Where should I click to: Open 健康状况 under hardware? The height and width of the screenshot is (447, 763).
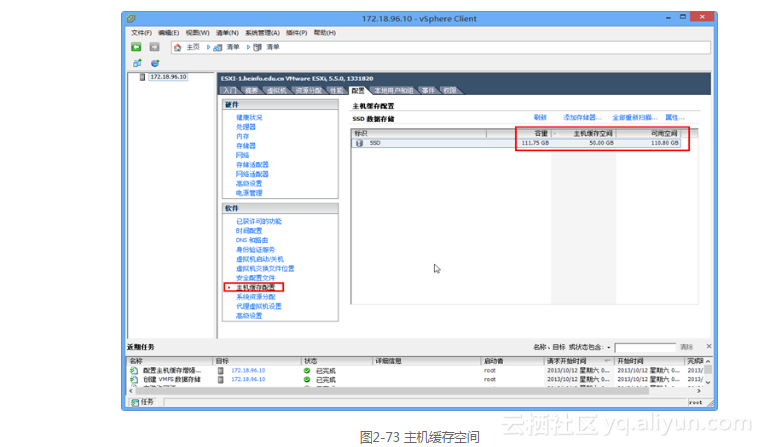click(249, 118)
